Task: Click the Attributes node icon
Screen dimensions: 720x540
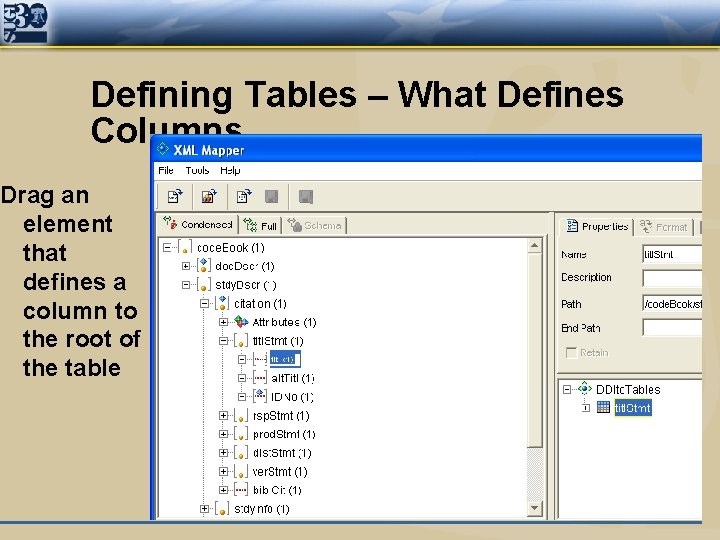Action: pos(241,322)
